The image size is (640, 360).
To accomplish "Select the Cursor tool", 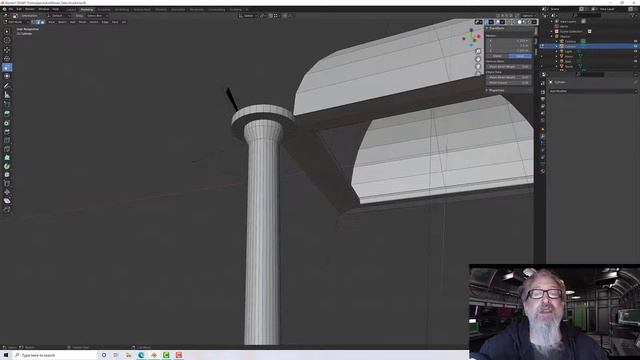I will [7, 40].
